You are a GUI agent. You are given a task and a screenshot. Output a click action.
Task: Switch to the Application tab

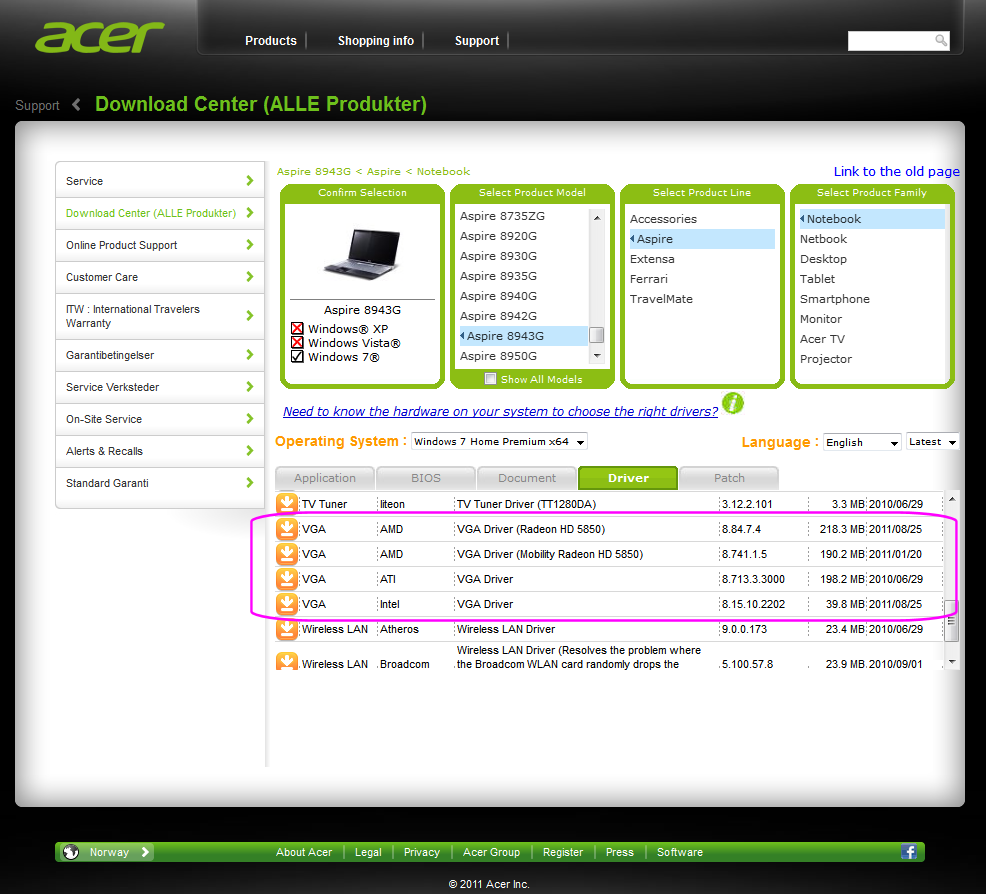pos(324,478)
